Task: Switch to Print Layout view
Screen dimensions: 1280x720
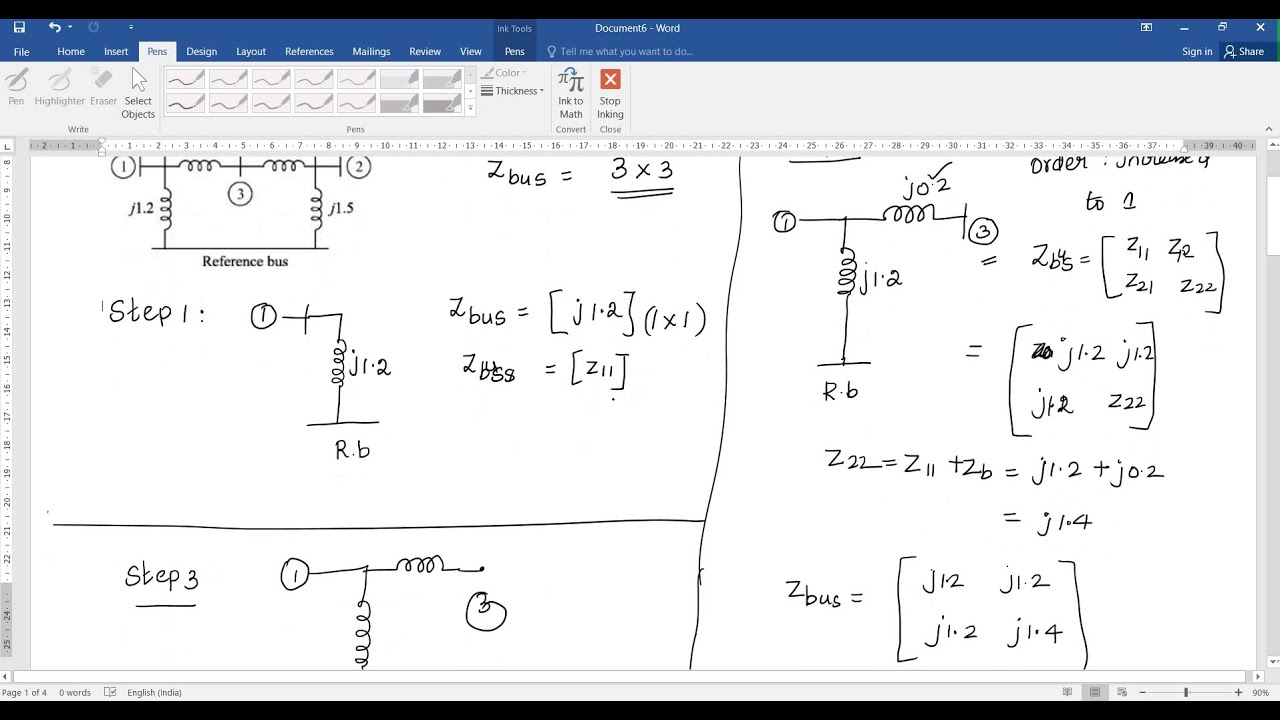Action: coord(1095,692)
